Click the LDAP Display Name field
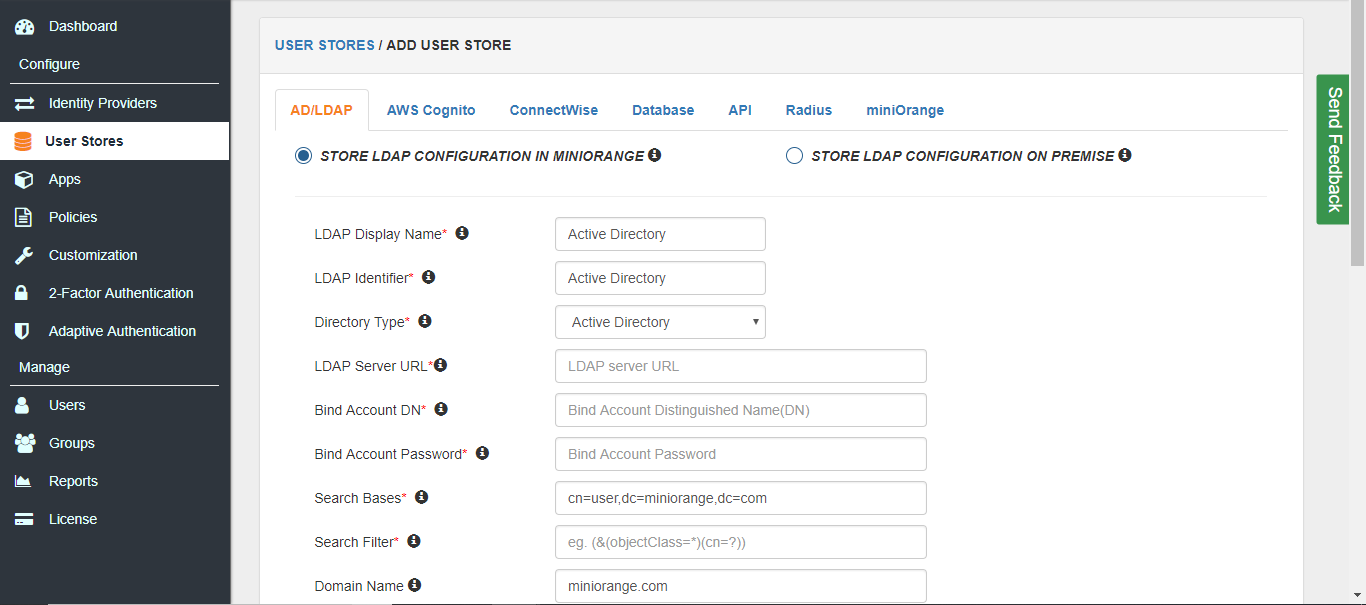This screenshot has width=1366, height=605. (660, 234)
